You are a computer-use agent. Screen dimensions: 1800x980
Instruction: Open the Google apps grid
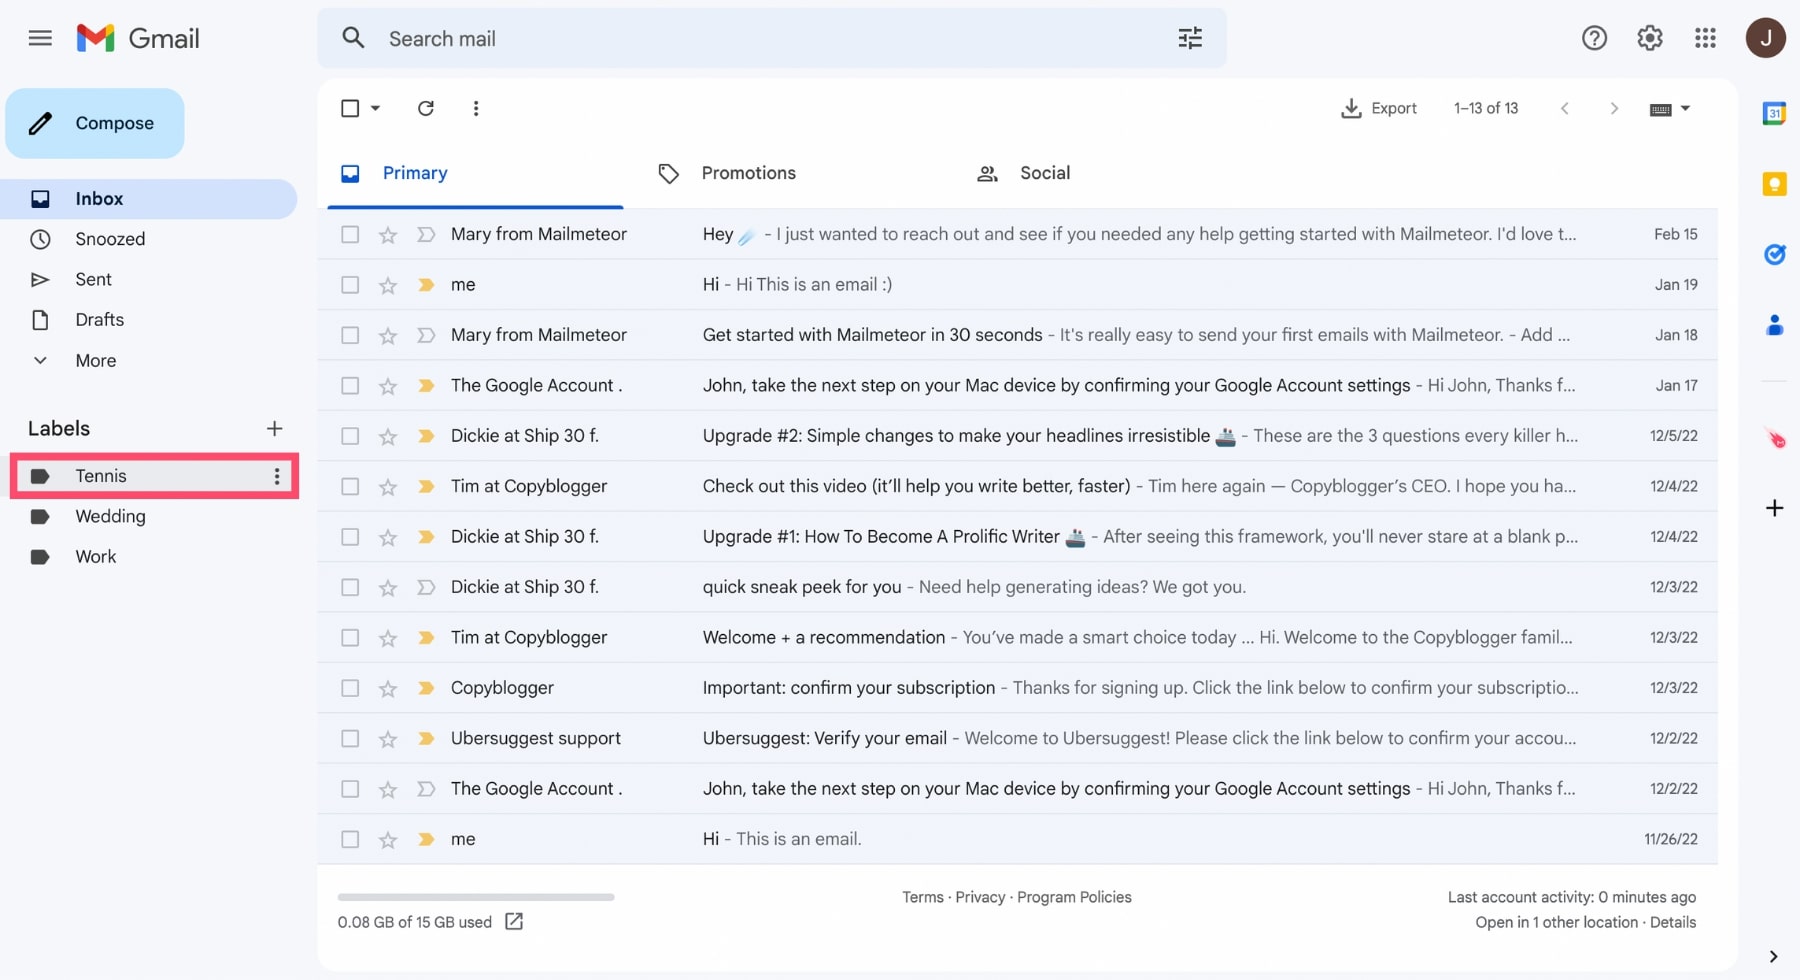[x=1706, y=38]
